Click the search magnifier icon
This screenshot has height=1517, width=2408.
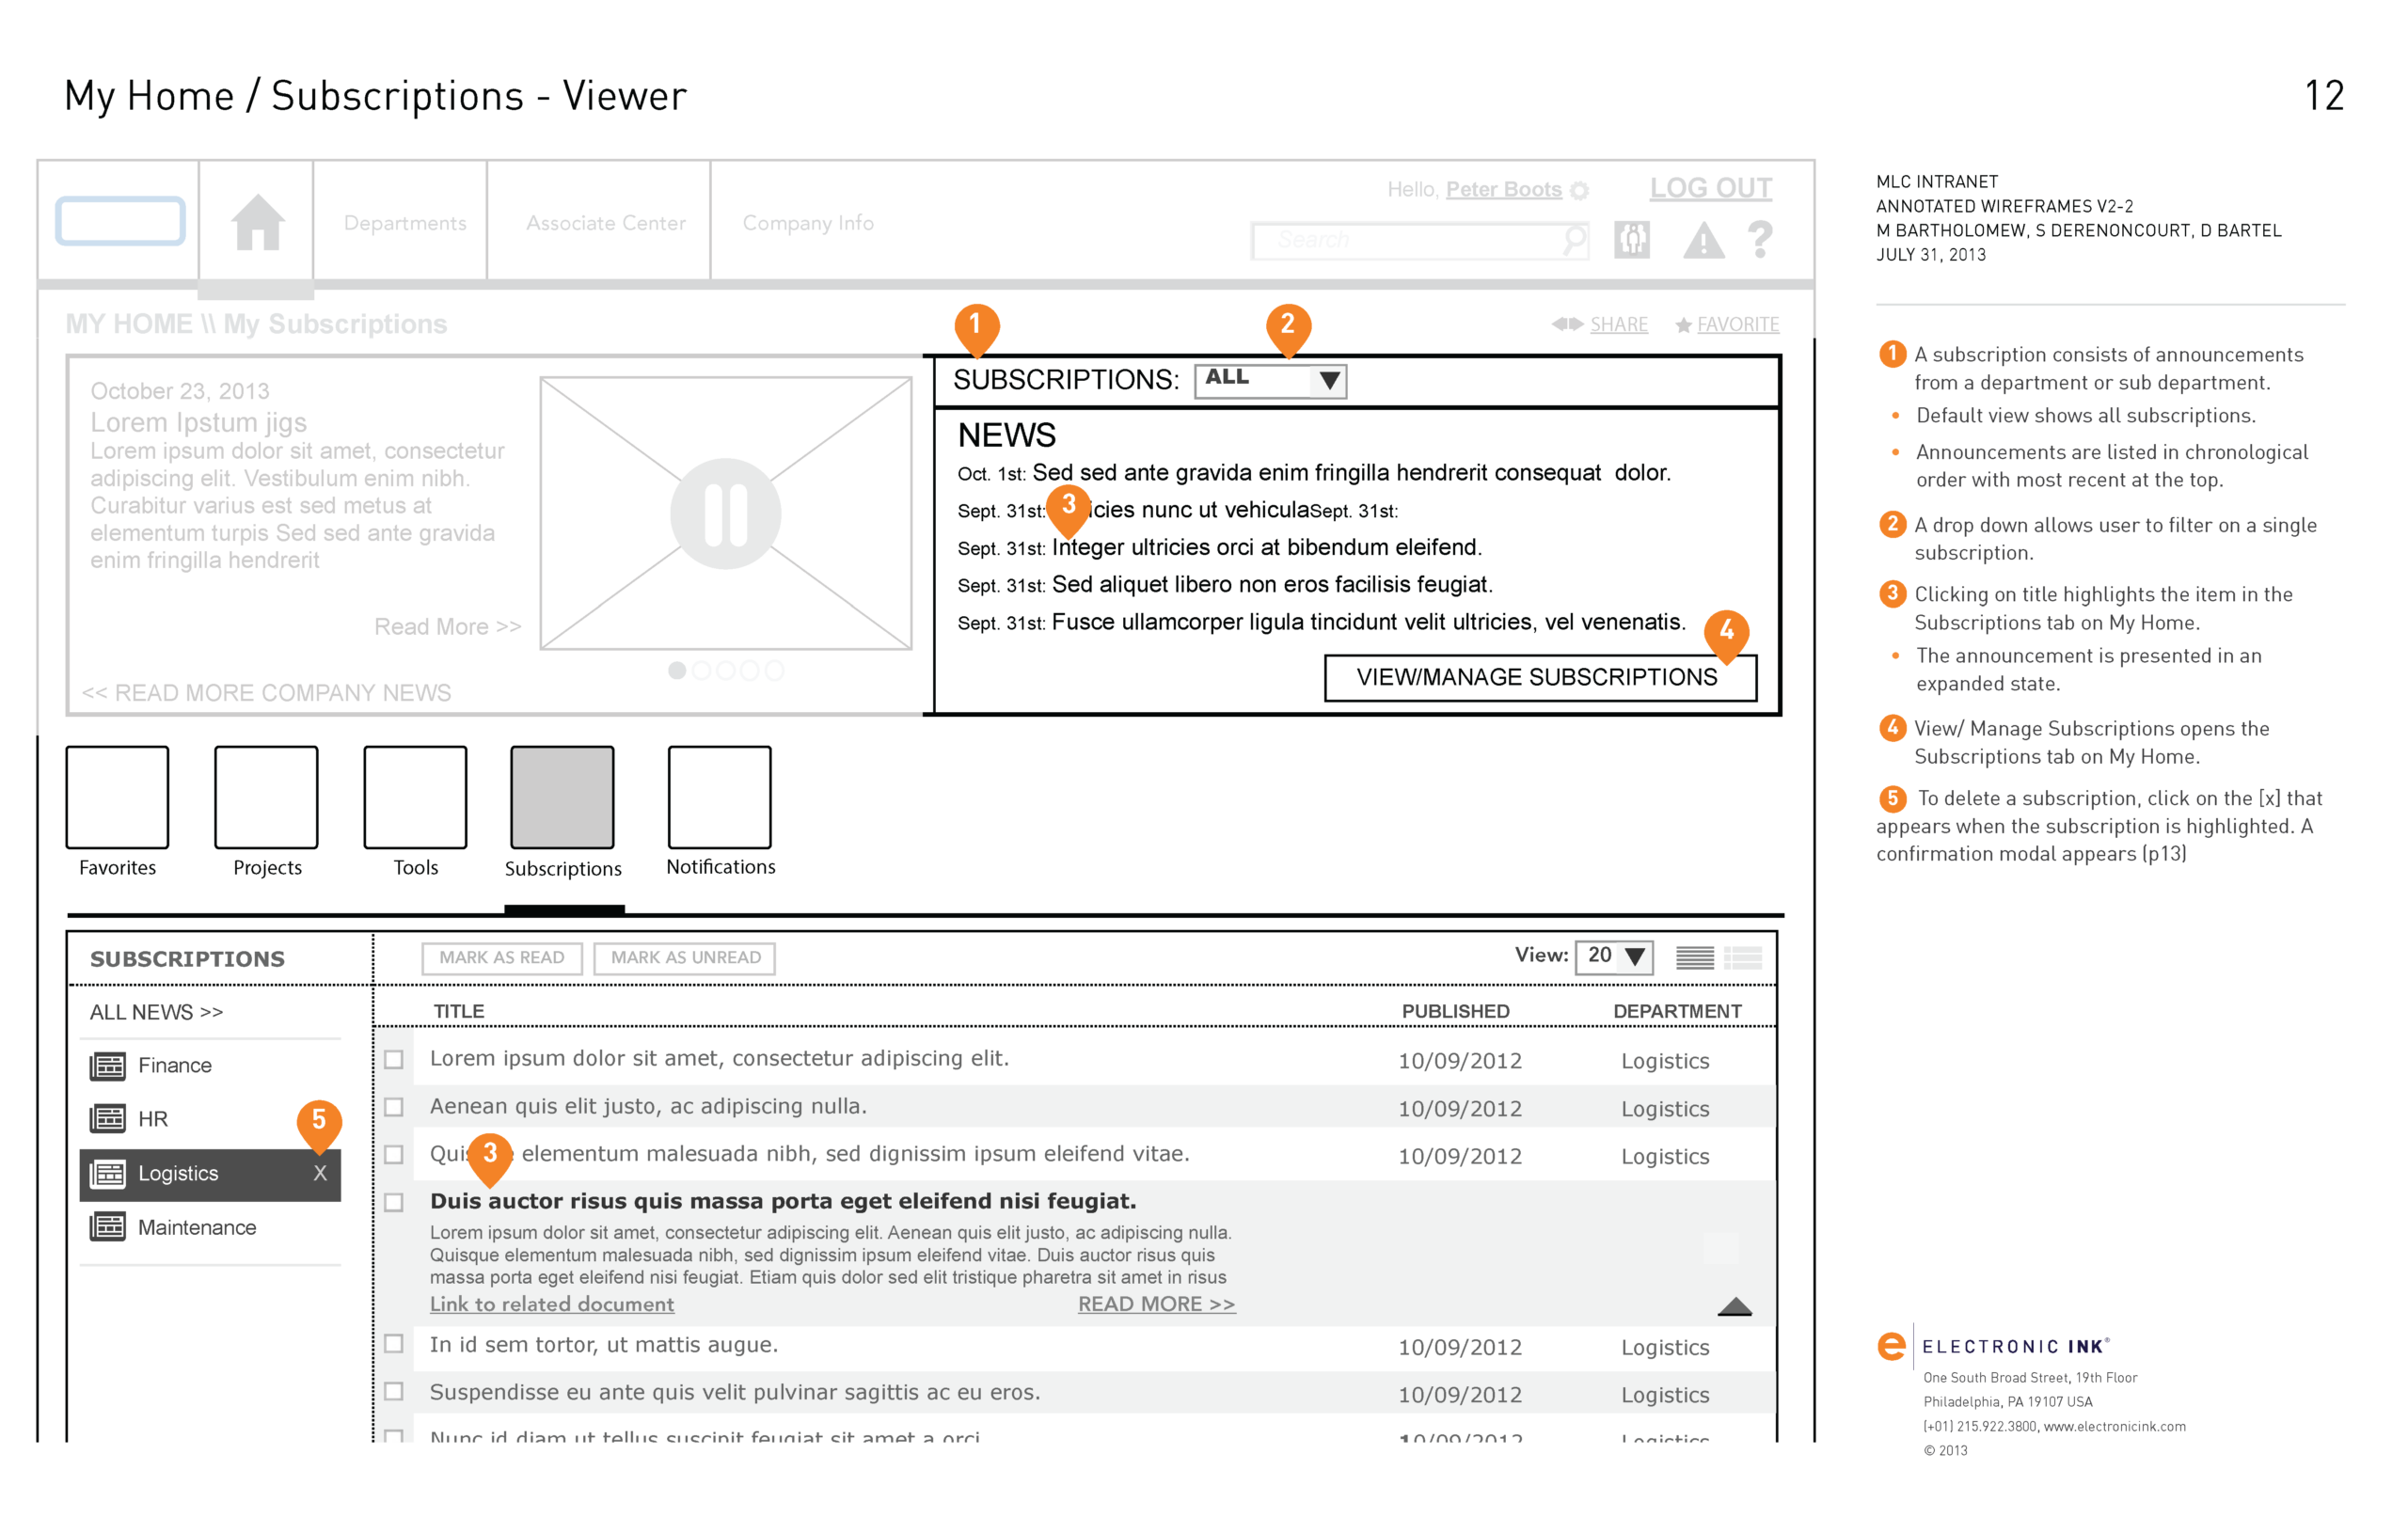(1574, 239)
